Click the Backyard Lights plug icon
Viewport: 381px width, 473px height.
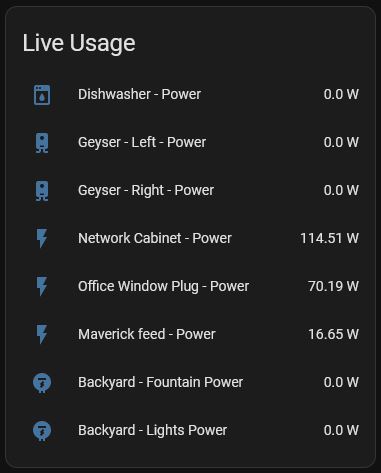pos(42,431)
